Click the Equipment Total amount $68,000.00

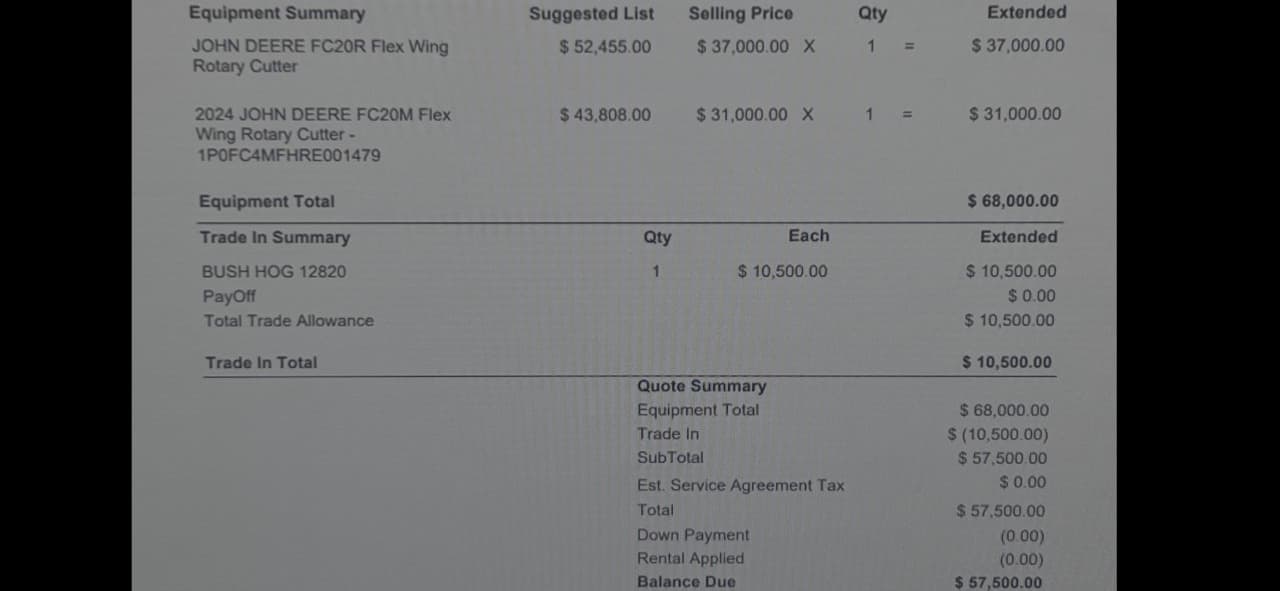(1013, 201)
